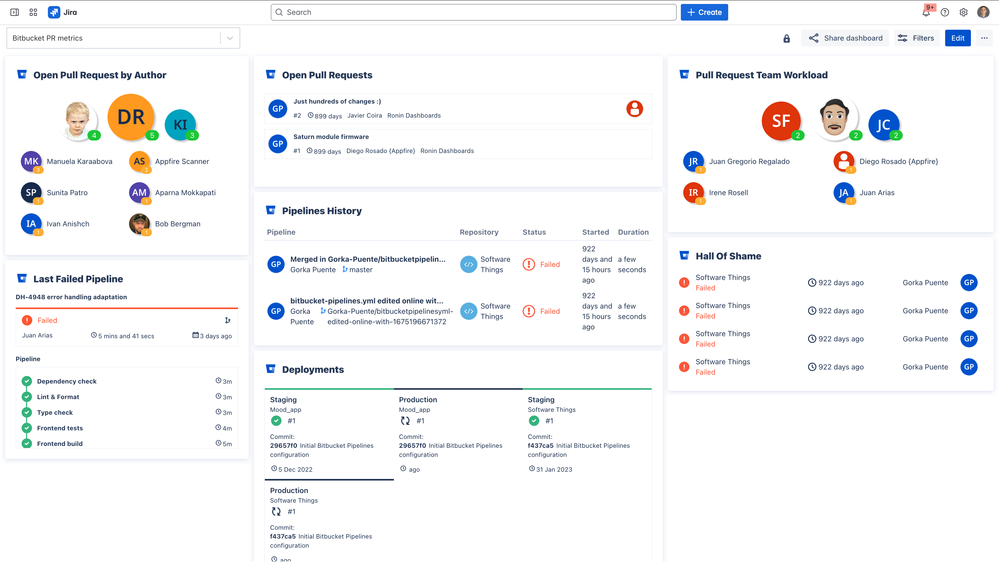Click '5 Dec 2022' deployment date
This screenshot has height=562, width=999.
(295, 469)
